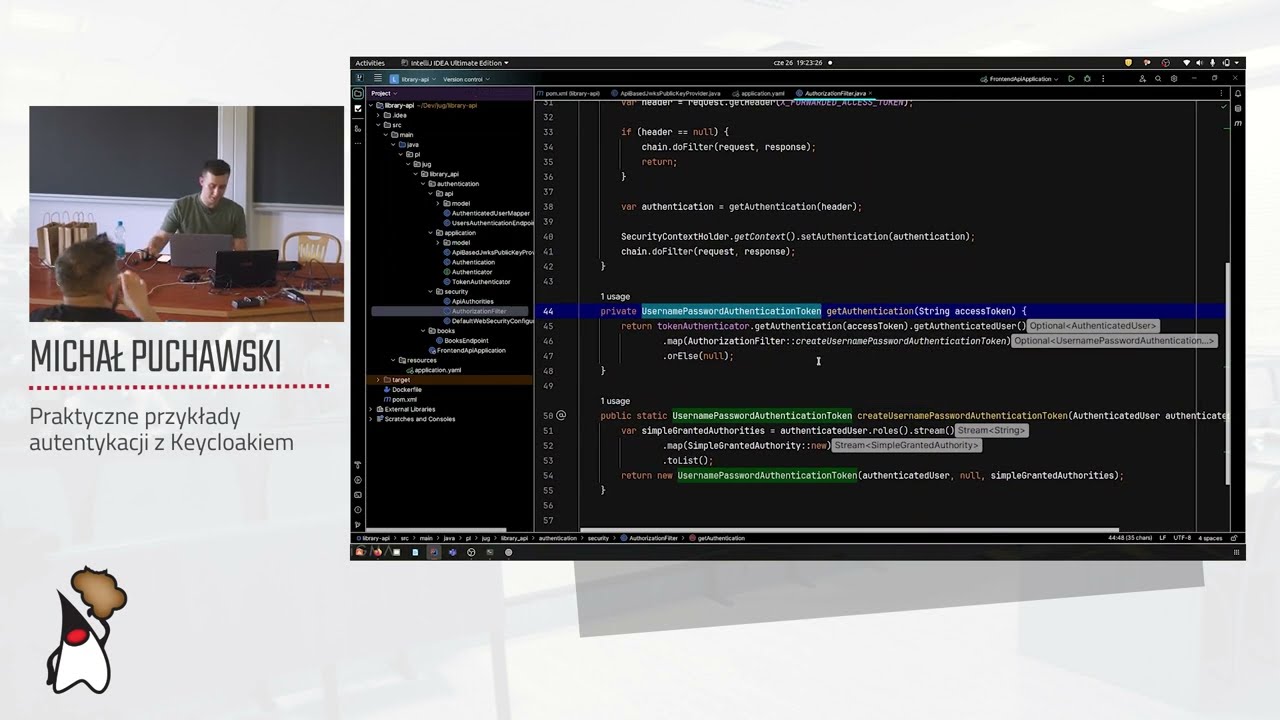Expand the target folder
The image size is (1280, 720).
379,380
